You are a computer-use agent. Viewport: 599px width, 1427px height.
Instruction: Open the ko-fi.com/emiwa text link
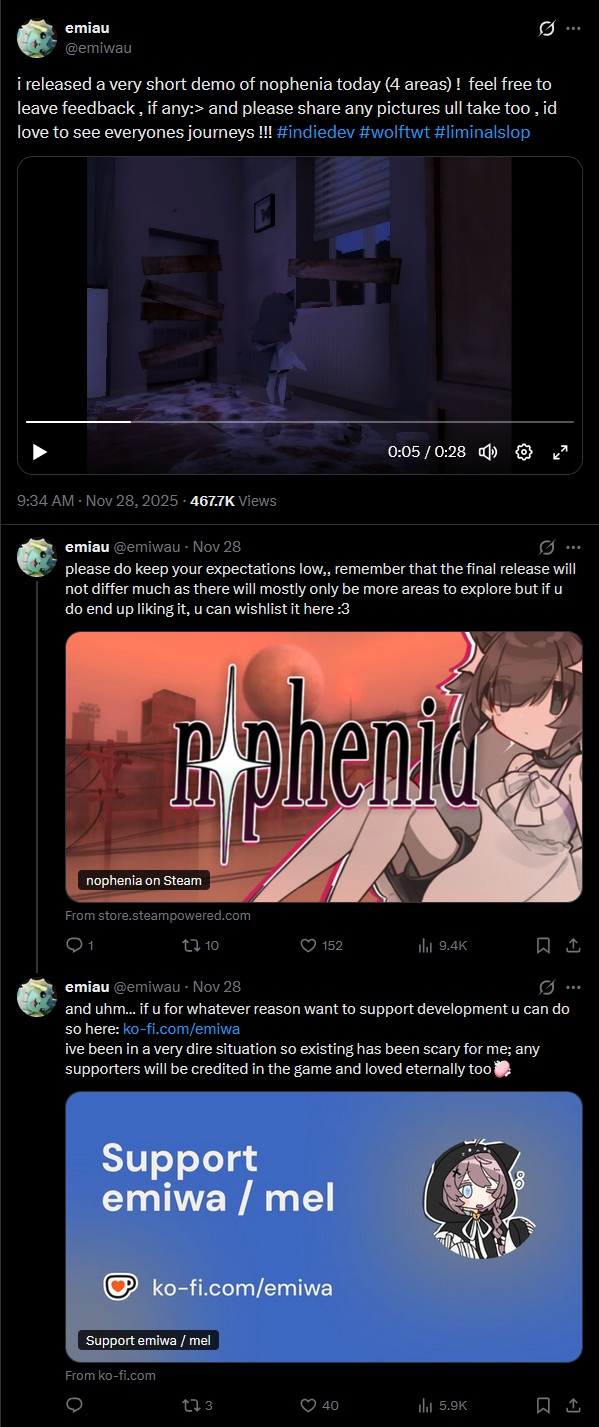(x=181, y=1028)
